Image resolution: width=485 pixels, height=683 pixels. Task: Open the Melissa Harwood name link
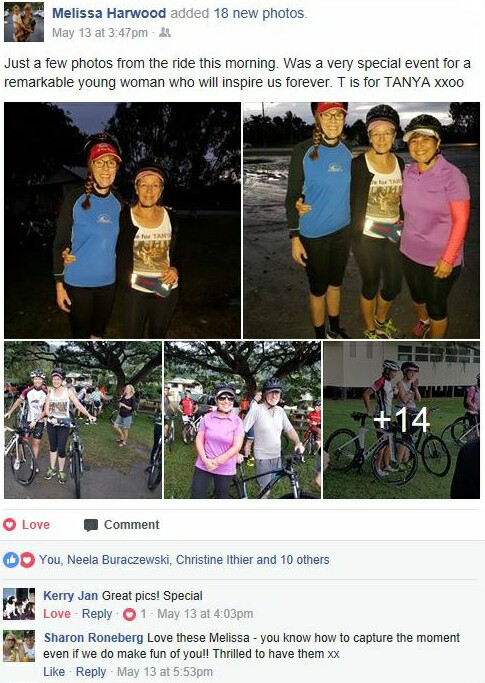109,13
